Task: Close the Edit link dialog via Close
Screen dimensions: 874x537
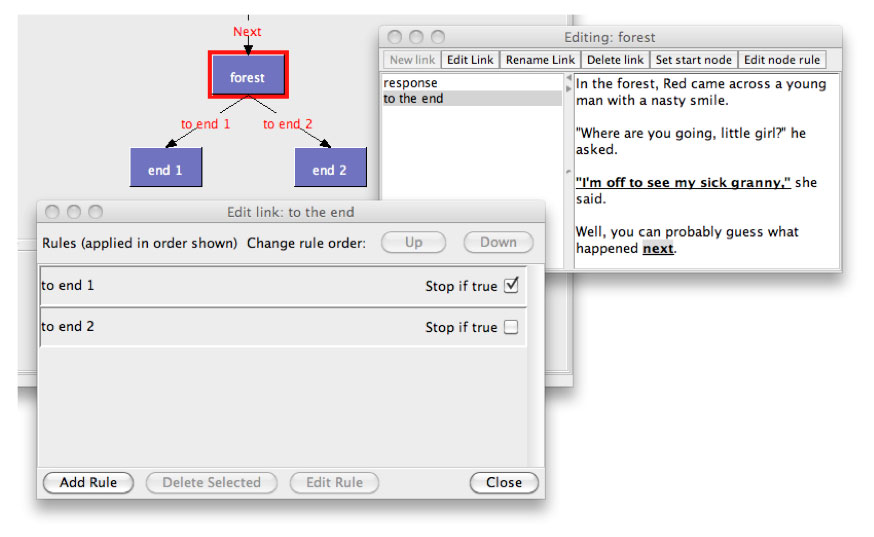Action: [x=504, y=482]
